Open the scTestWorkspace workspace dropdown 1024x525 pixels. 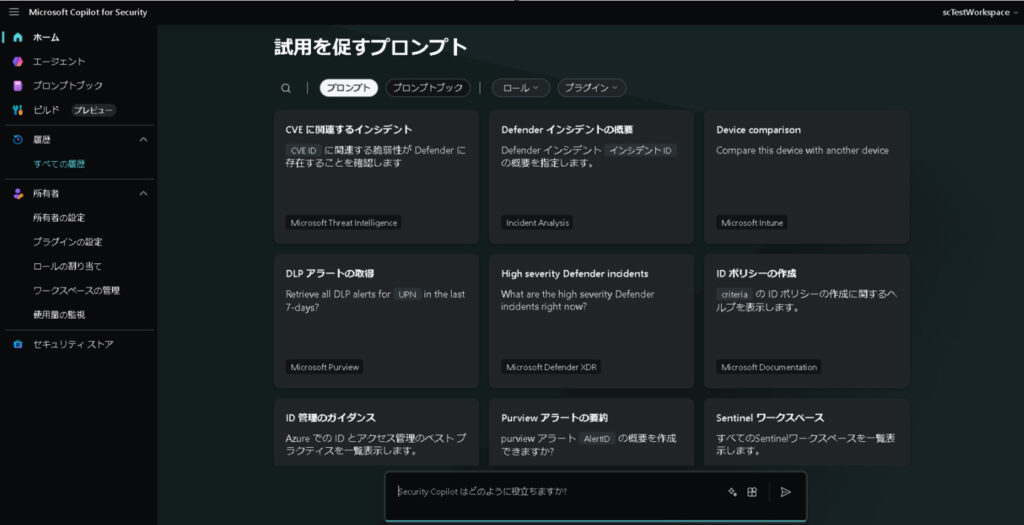(x=980, y=12)
